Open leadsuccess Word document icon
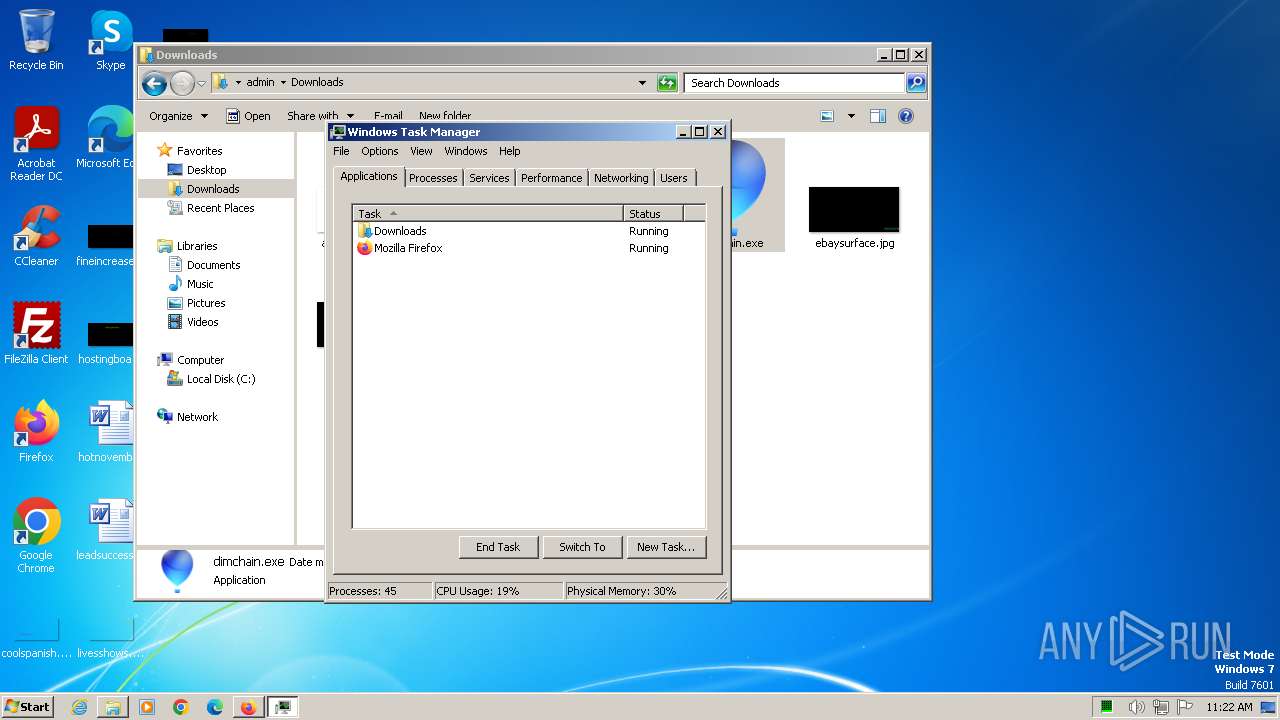Image resolution: width=1280 pixels, height=720 pixels. point(108,530)
